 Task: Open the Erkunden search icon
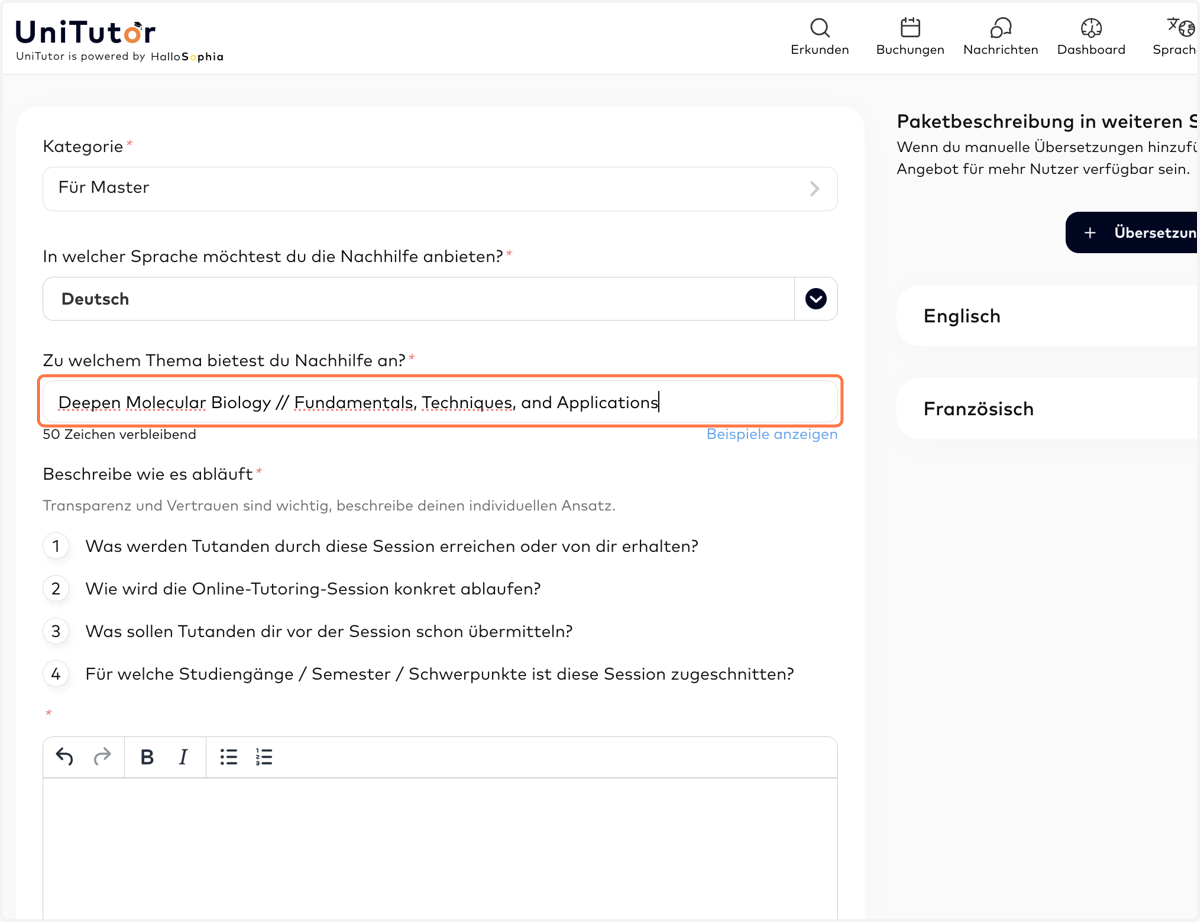coord(820,27)
